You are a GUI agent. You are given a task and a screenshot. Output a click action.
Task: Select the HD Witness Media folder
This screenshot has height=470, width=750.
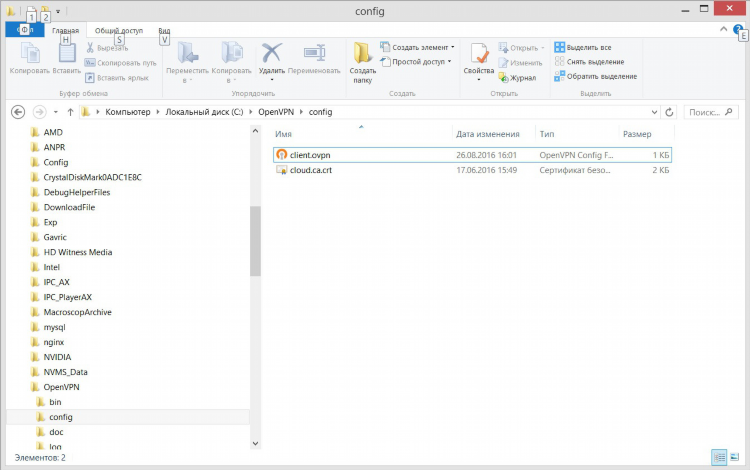(x=77, y=252)
